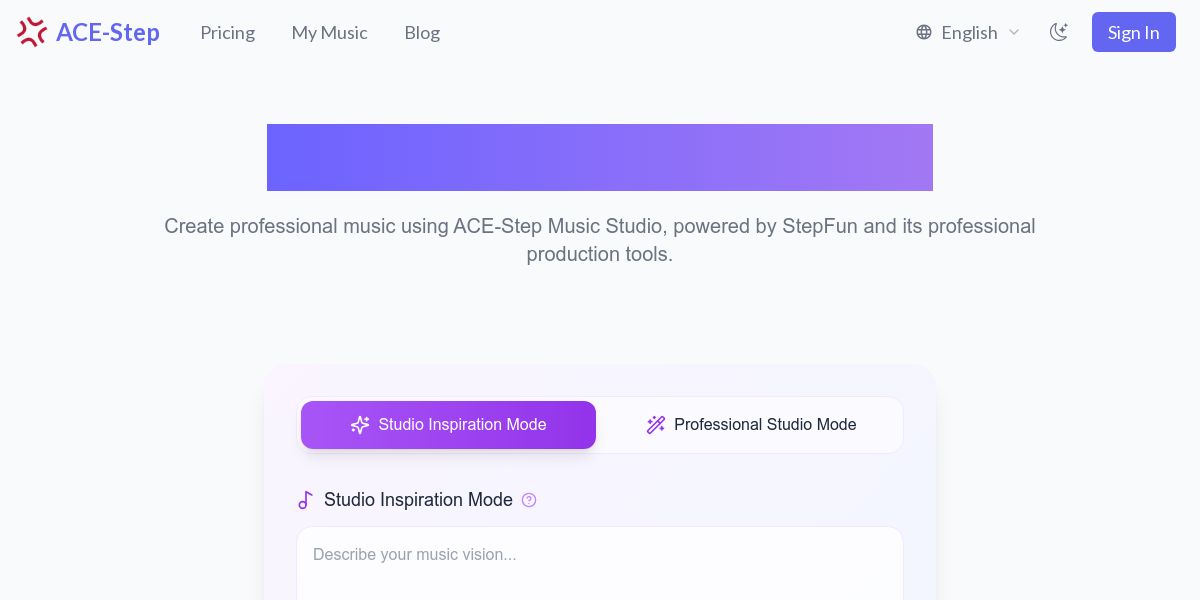
Task: Click the Studio Inspiration Mode section heading
Action: [418, 500]
